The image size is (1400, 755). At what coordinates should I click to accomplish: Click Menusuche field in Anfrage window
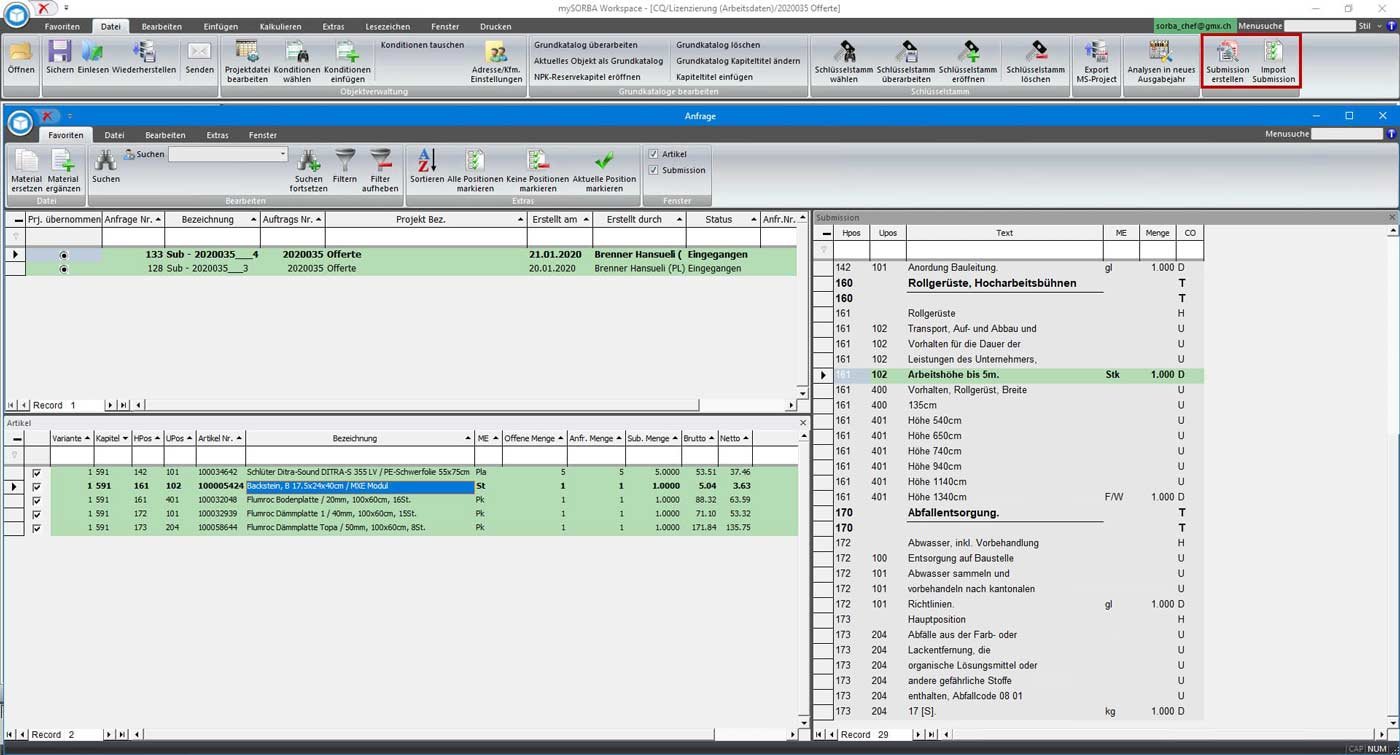(1347, 134)
